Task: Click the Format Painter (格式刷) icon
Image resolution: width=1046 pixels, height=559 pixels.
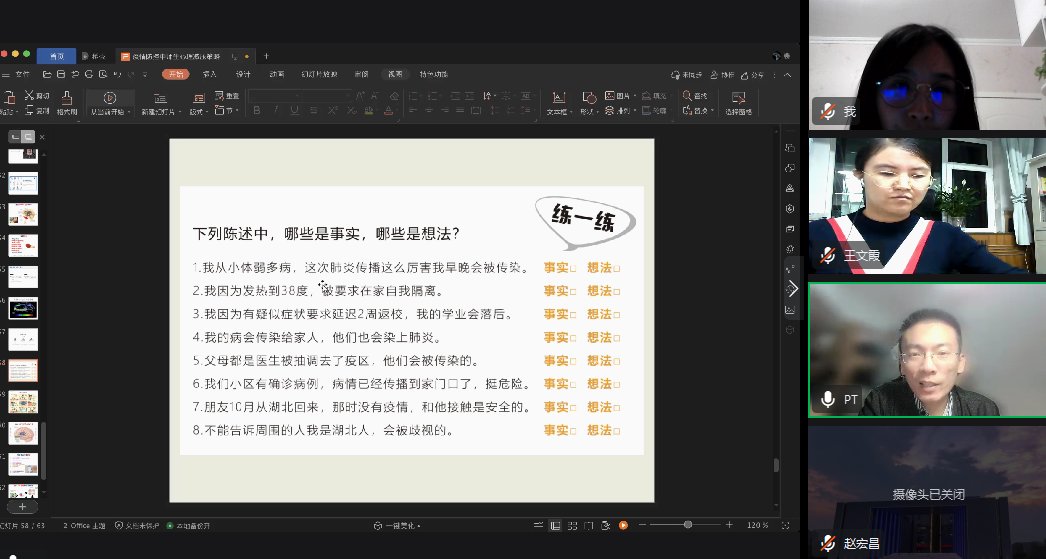Action: [x=67, y=98]
